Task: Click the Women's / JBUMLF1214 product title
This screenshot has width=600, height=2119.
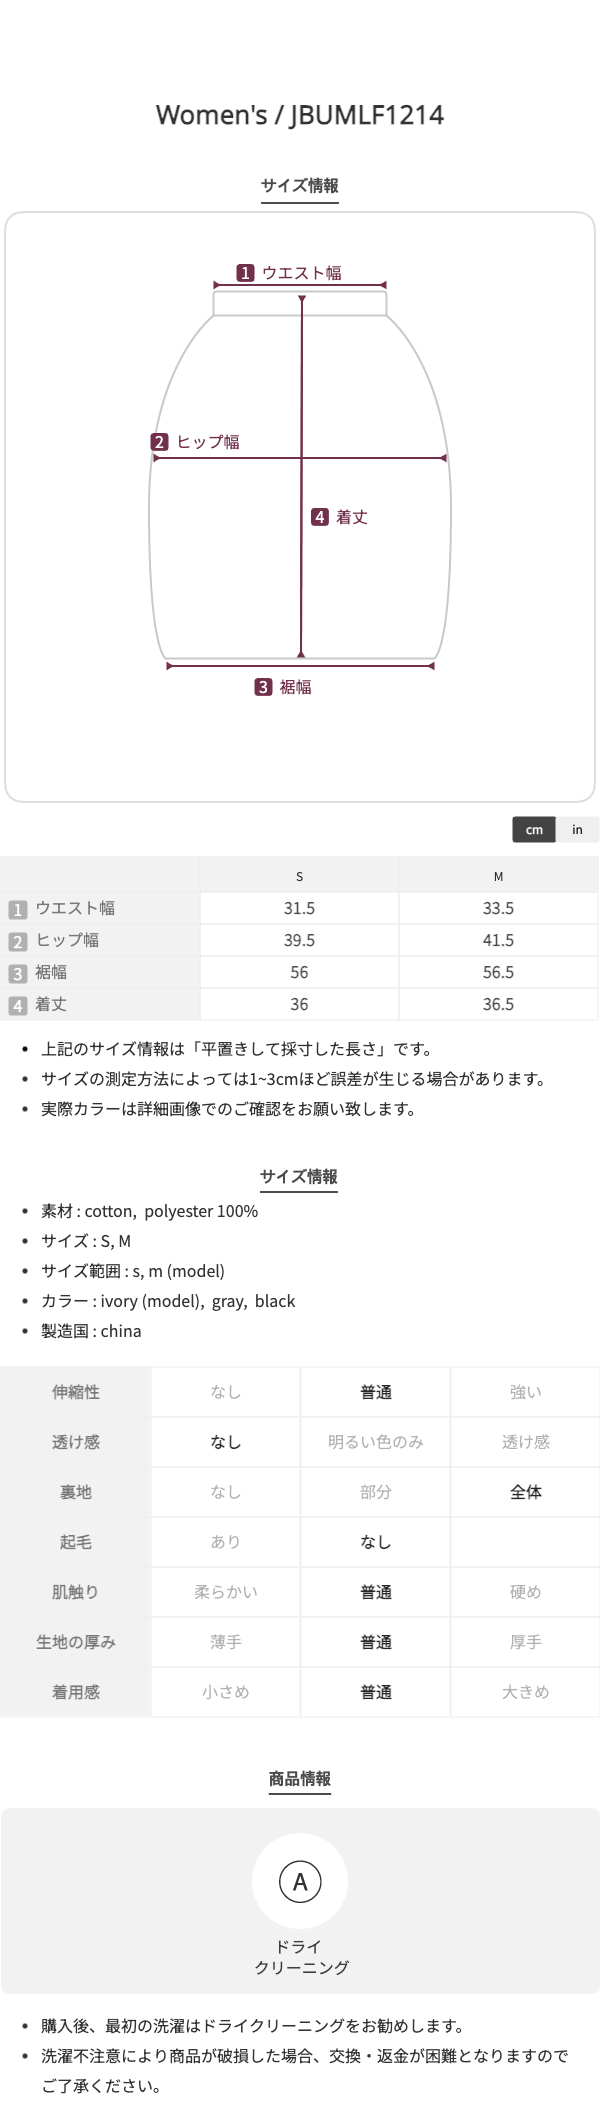Action: pyautogui.click(x=300, y=115)
